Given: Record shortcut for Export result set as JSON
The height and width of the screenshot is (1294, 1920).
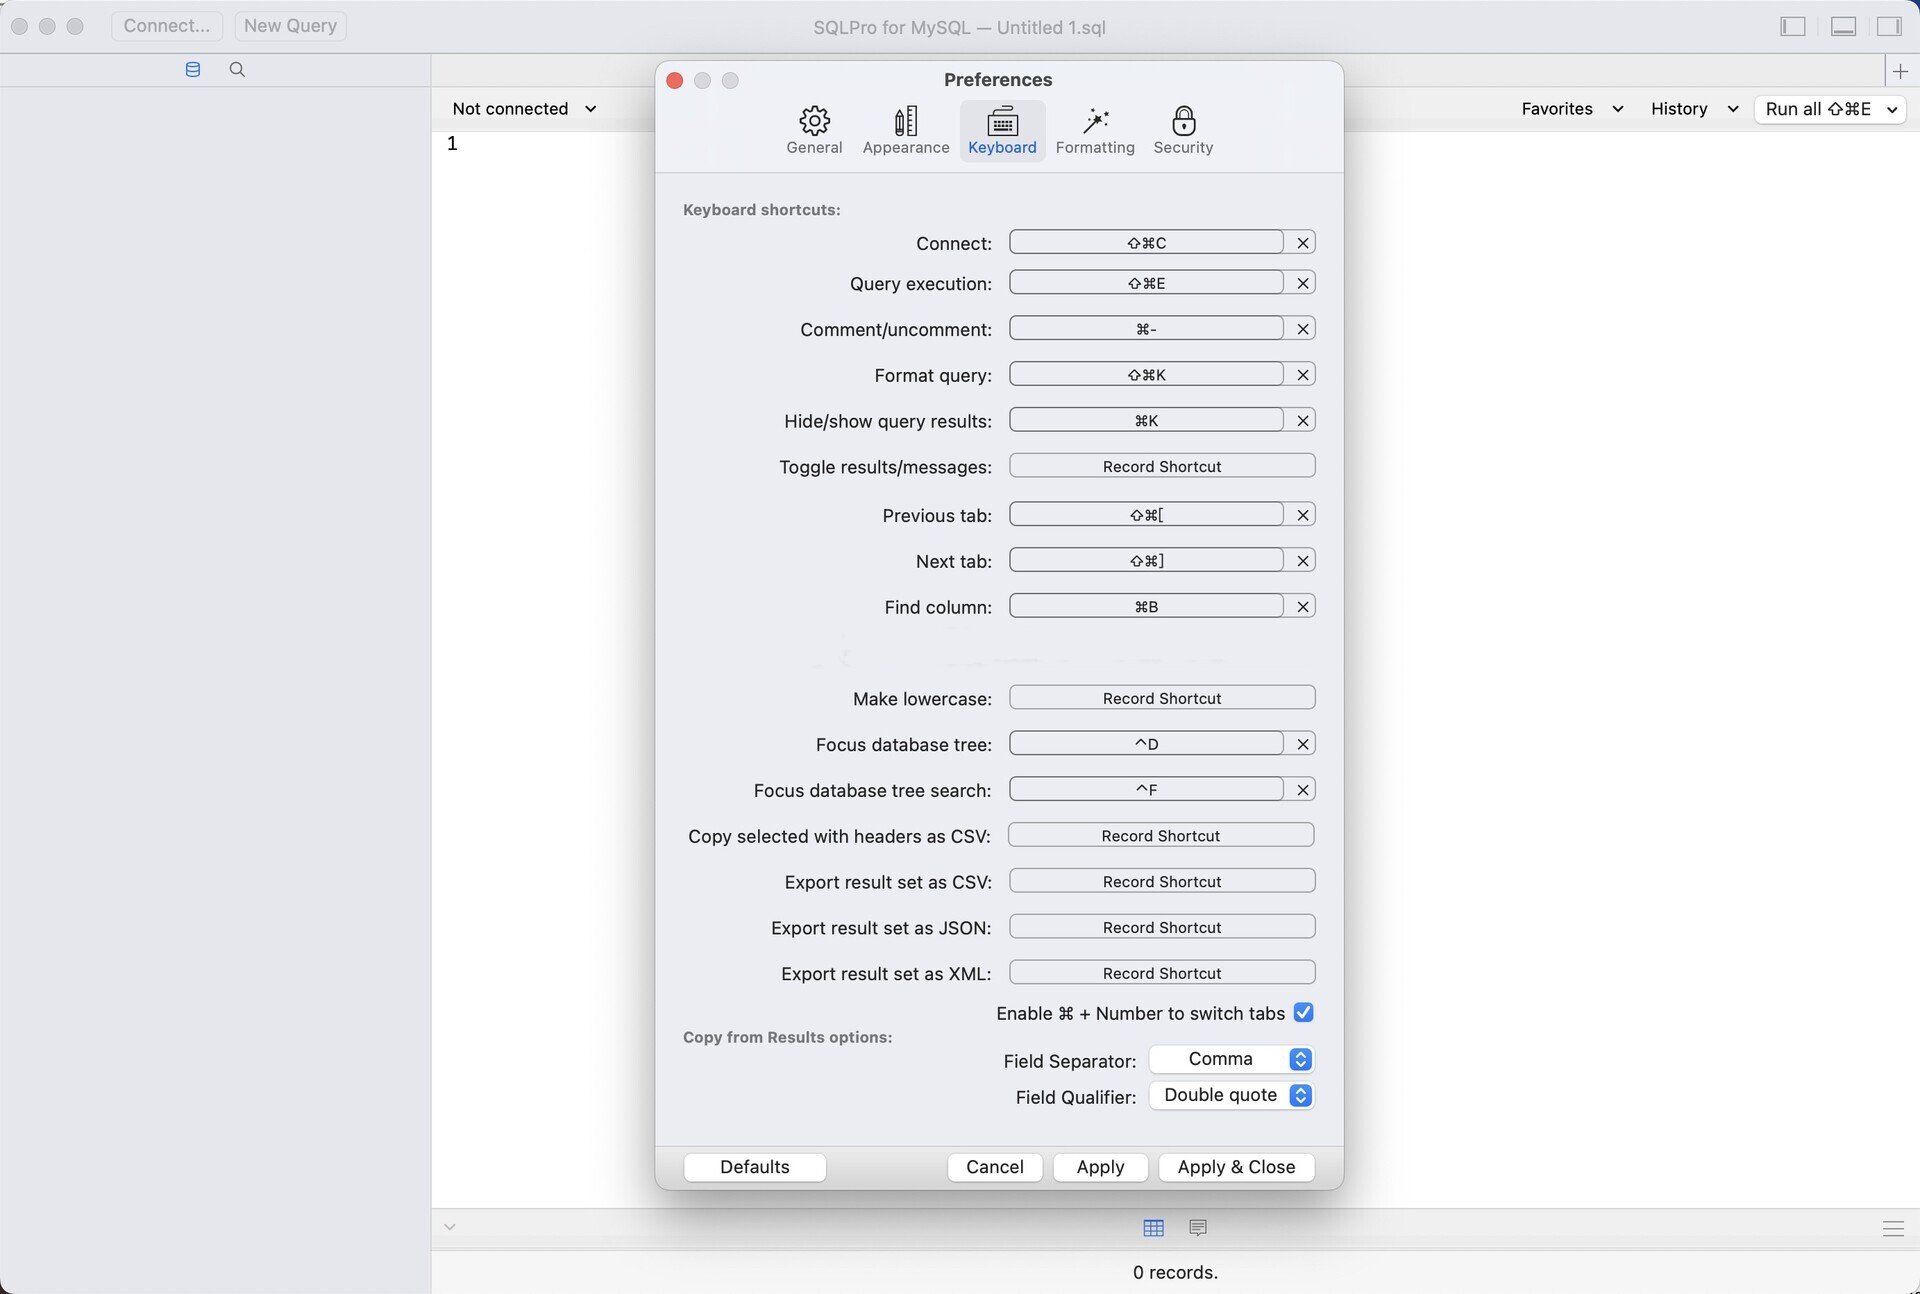Looking at the screenshot, I should (1162, 928).
